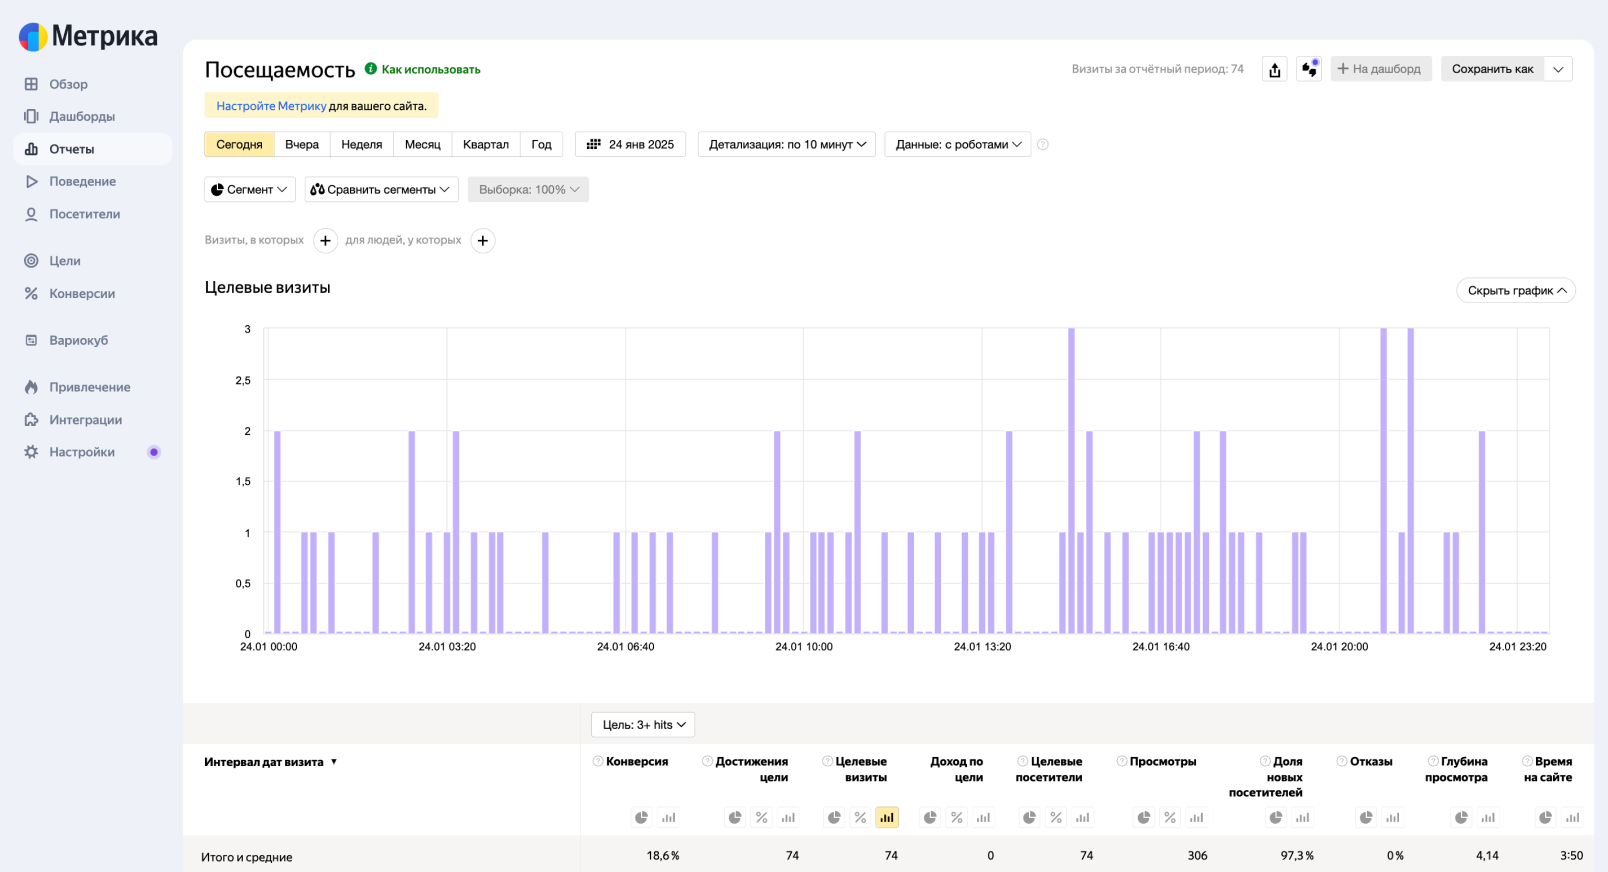Follow the Настройте Метрику link
Viewport: 1608px width, 872px height.
click(271, 106)
